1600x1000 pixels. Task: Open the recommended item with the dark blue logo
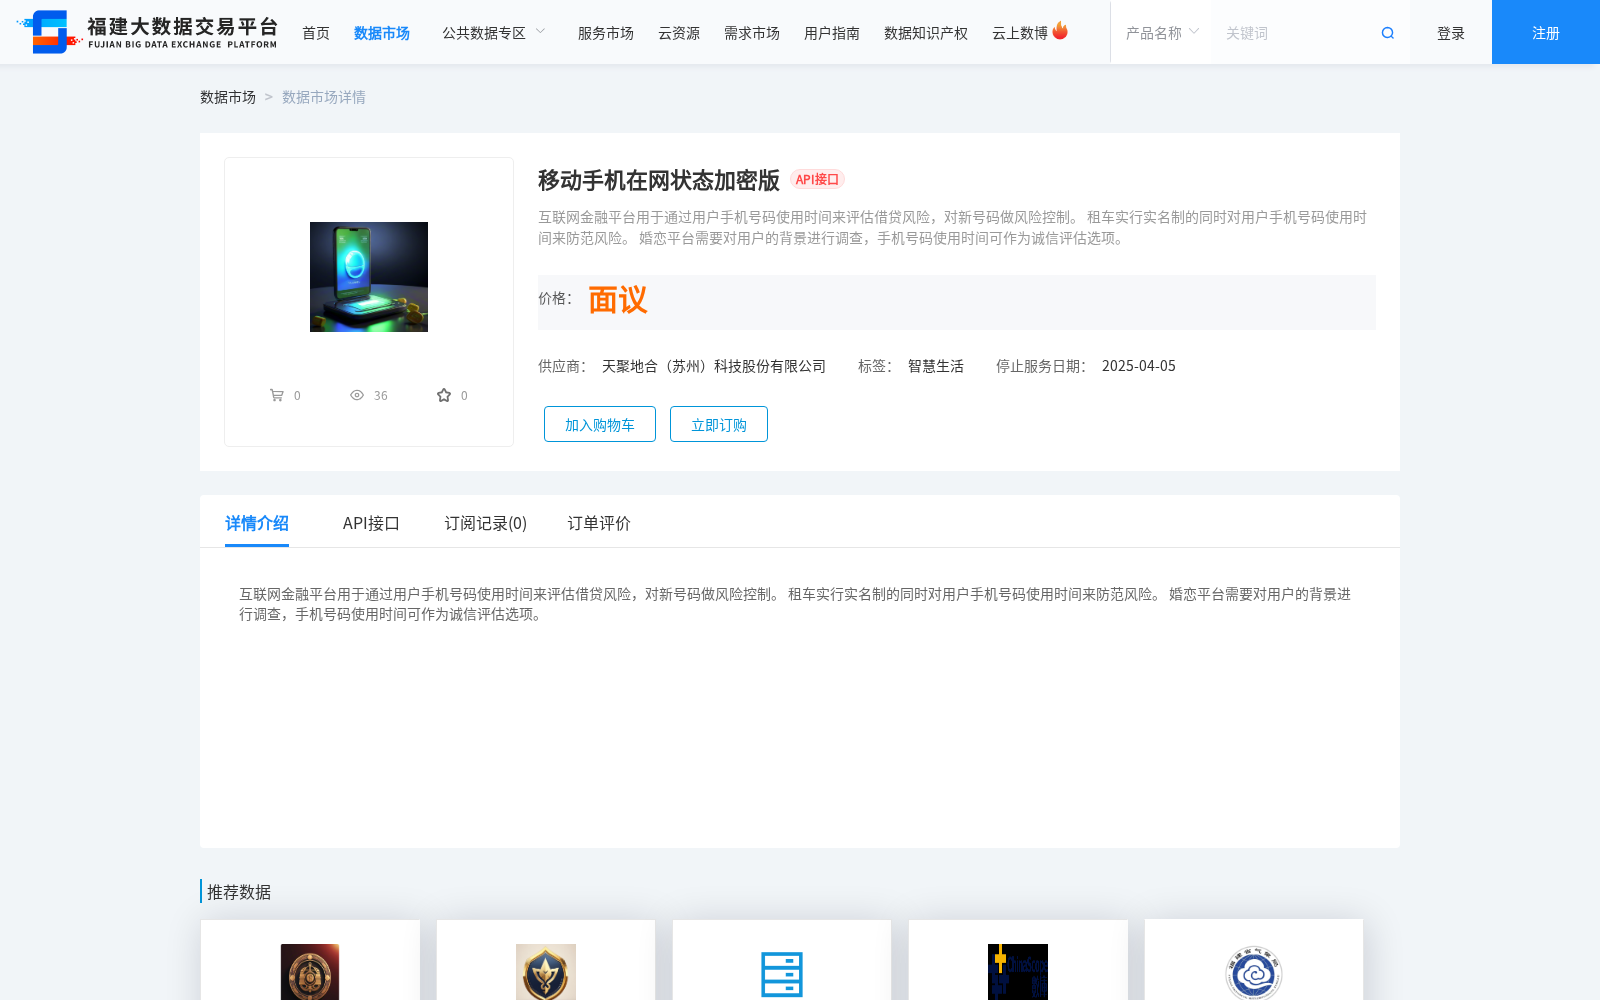click(1018, 971)
